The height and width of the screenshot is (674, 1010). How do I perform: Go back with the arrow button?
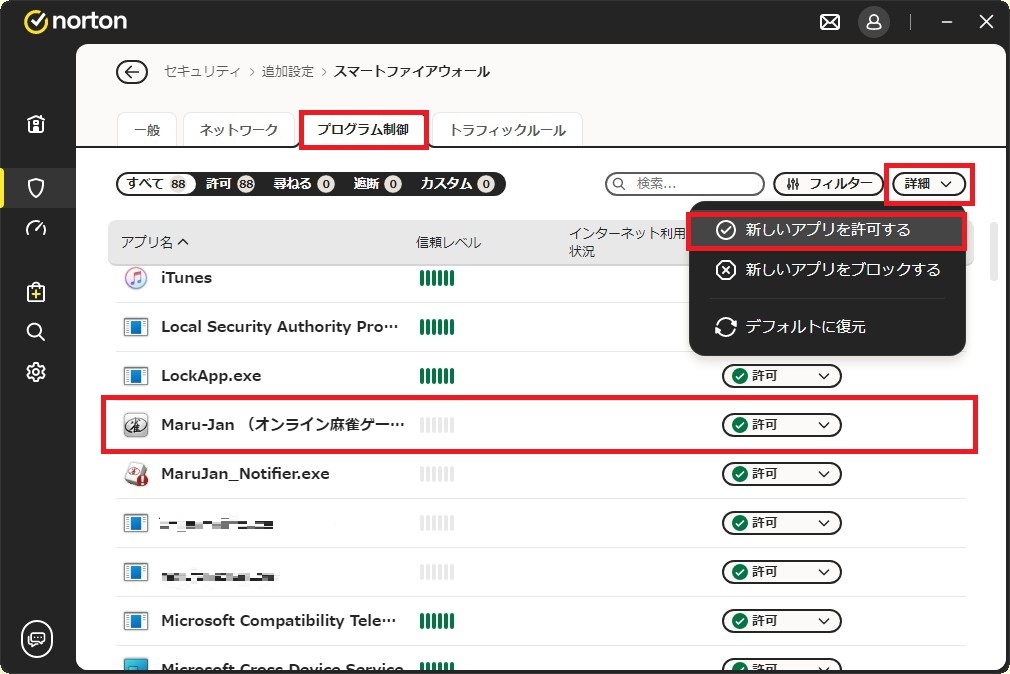pos(132,72)
